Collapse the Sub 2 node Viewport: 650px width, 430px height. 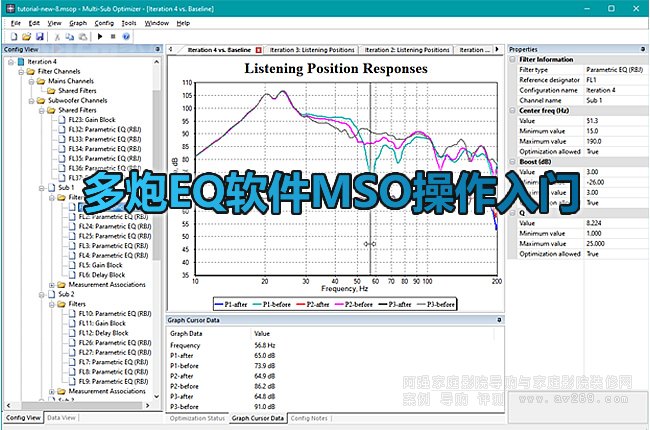point(41,294)
